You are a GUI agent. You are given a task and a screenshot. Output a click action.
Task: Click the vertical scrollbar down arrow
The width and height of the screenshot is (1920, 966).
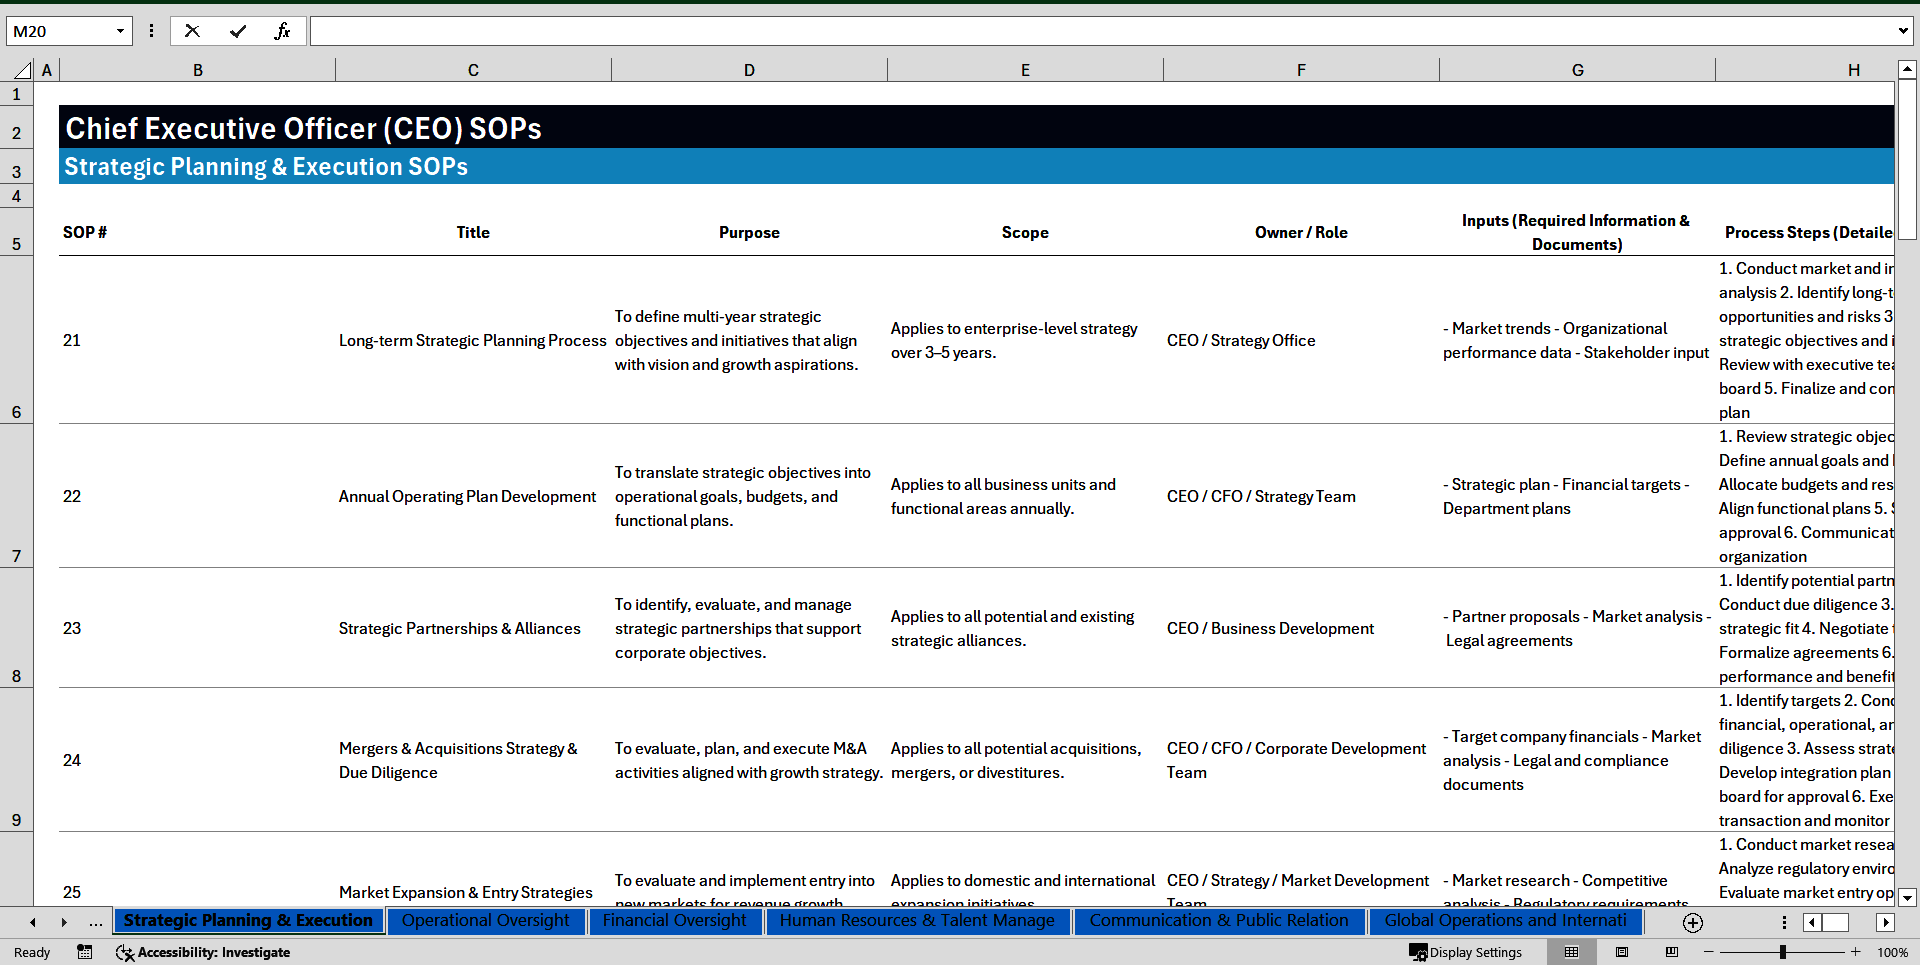click(1907, 897)
